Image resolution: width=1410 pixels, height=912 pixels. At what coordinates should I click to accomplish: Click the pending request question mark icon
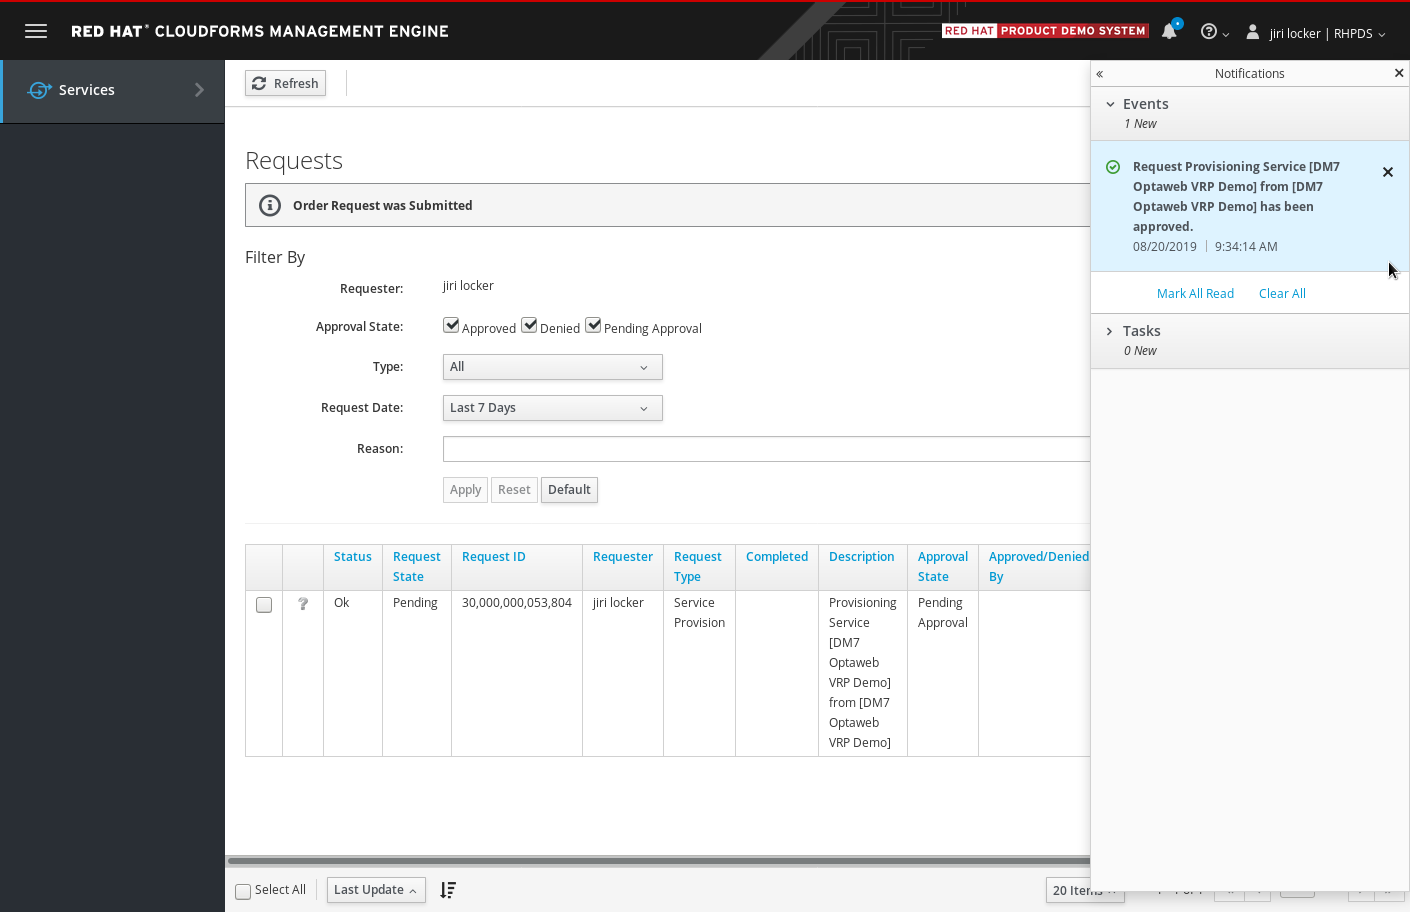pyautogui.click(x=303, y=604)
